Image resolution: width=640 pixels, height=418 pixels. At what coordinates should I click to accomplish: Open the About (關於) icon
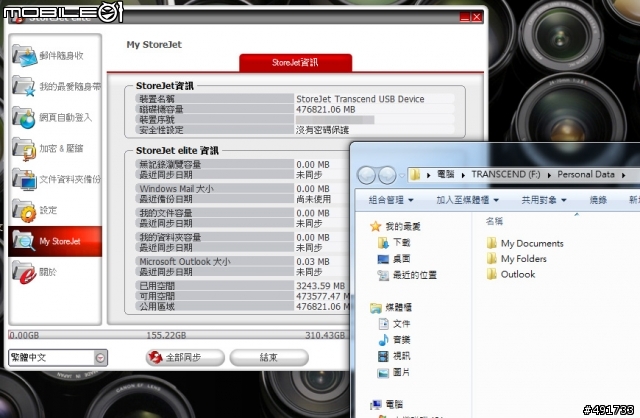pos(24,272)
